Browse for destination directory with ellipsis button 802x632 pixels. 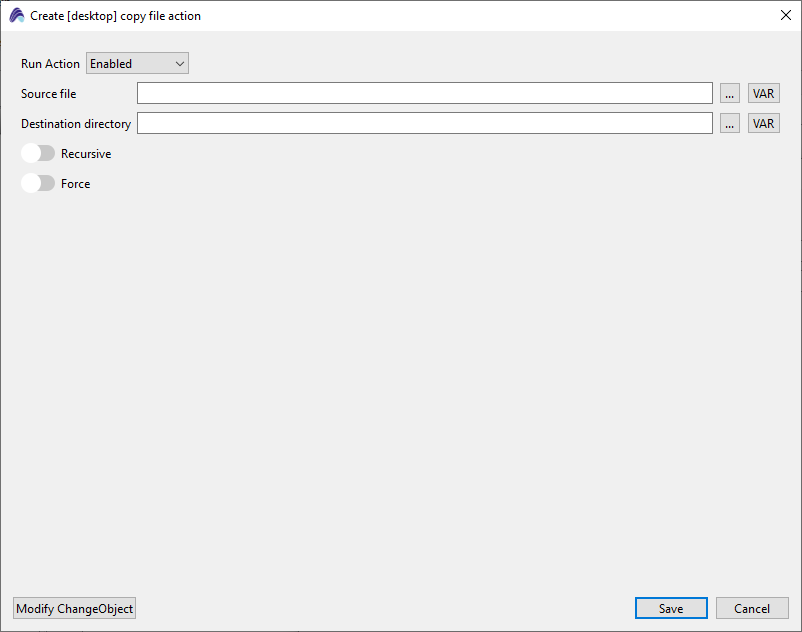tap(730, 124)
